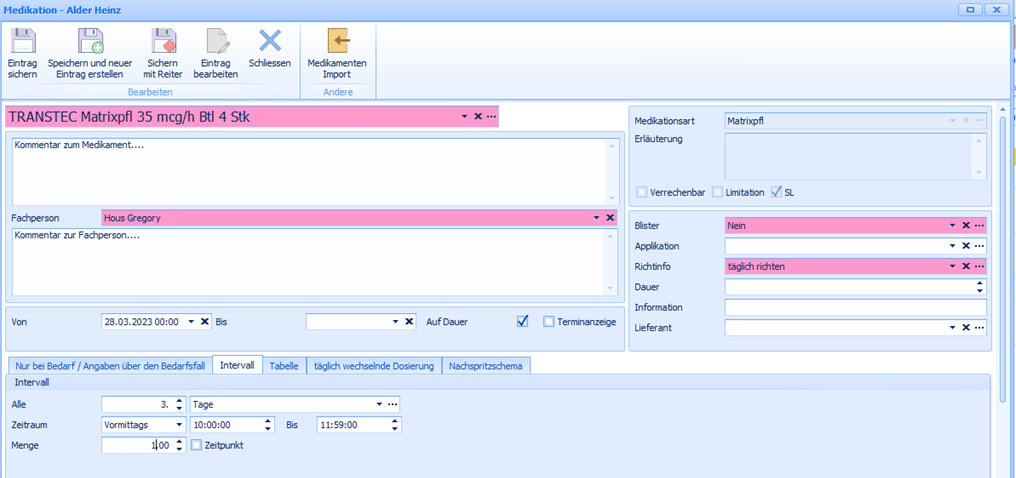Screen dimensions: 1016x478
Task: Click the ellipsis button next to Blister
Action: [980, 226]
